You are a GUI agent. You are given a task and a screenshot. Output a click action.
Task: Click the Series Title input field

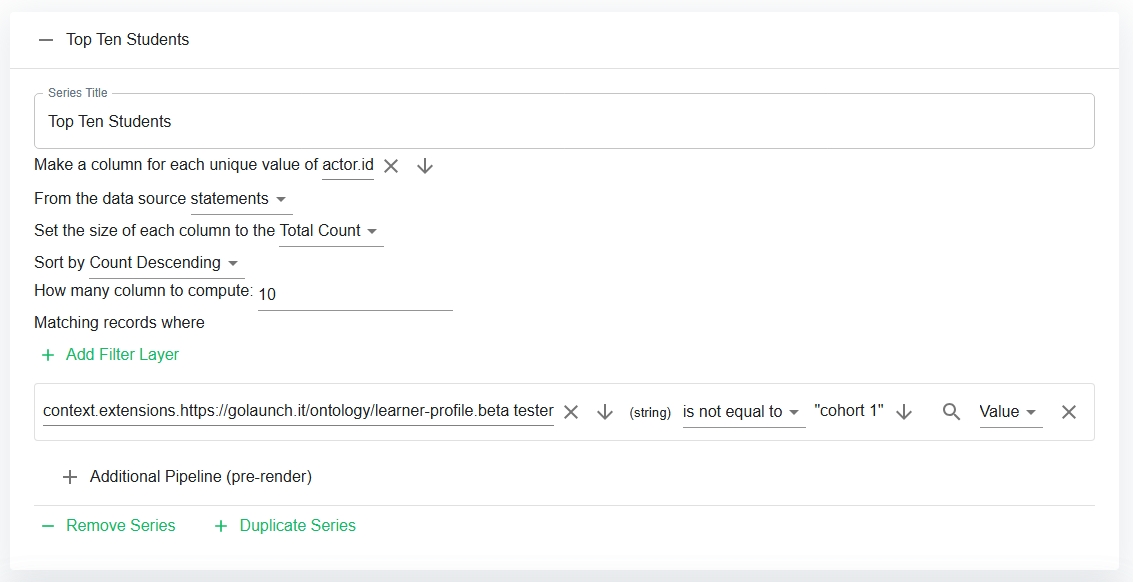tap(565, 122)
